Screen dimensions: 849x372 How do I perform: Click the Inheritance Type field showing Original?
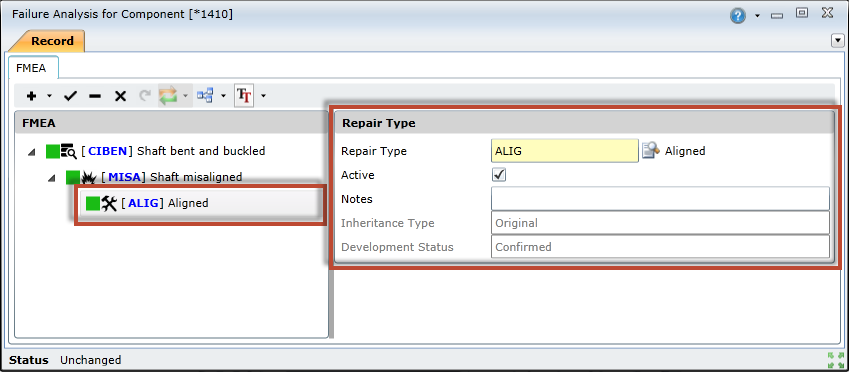click(661, 223)
